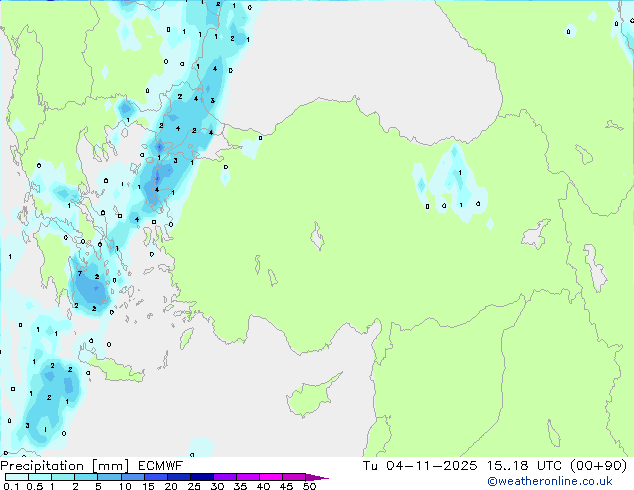This screenshot has height=490, width=634.
Task: Click the legend swatch for 0.5–1 mm
Action: click(x=40, y=477)
